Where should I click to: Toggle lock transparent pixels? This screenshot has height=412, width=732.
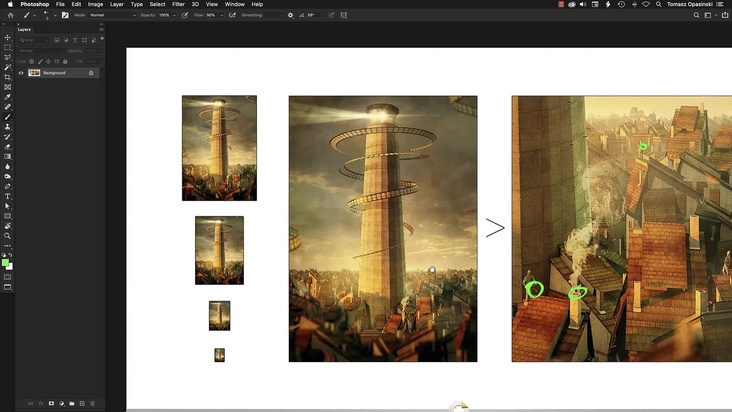(x=32, y=61)
